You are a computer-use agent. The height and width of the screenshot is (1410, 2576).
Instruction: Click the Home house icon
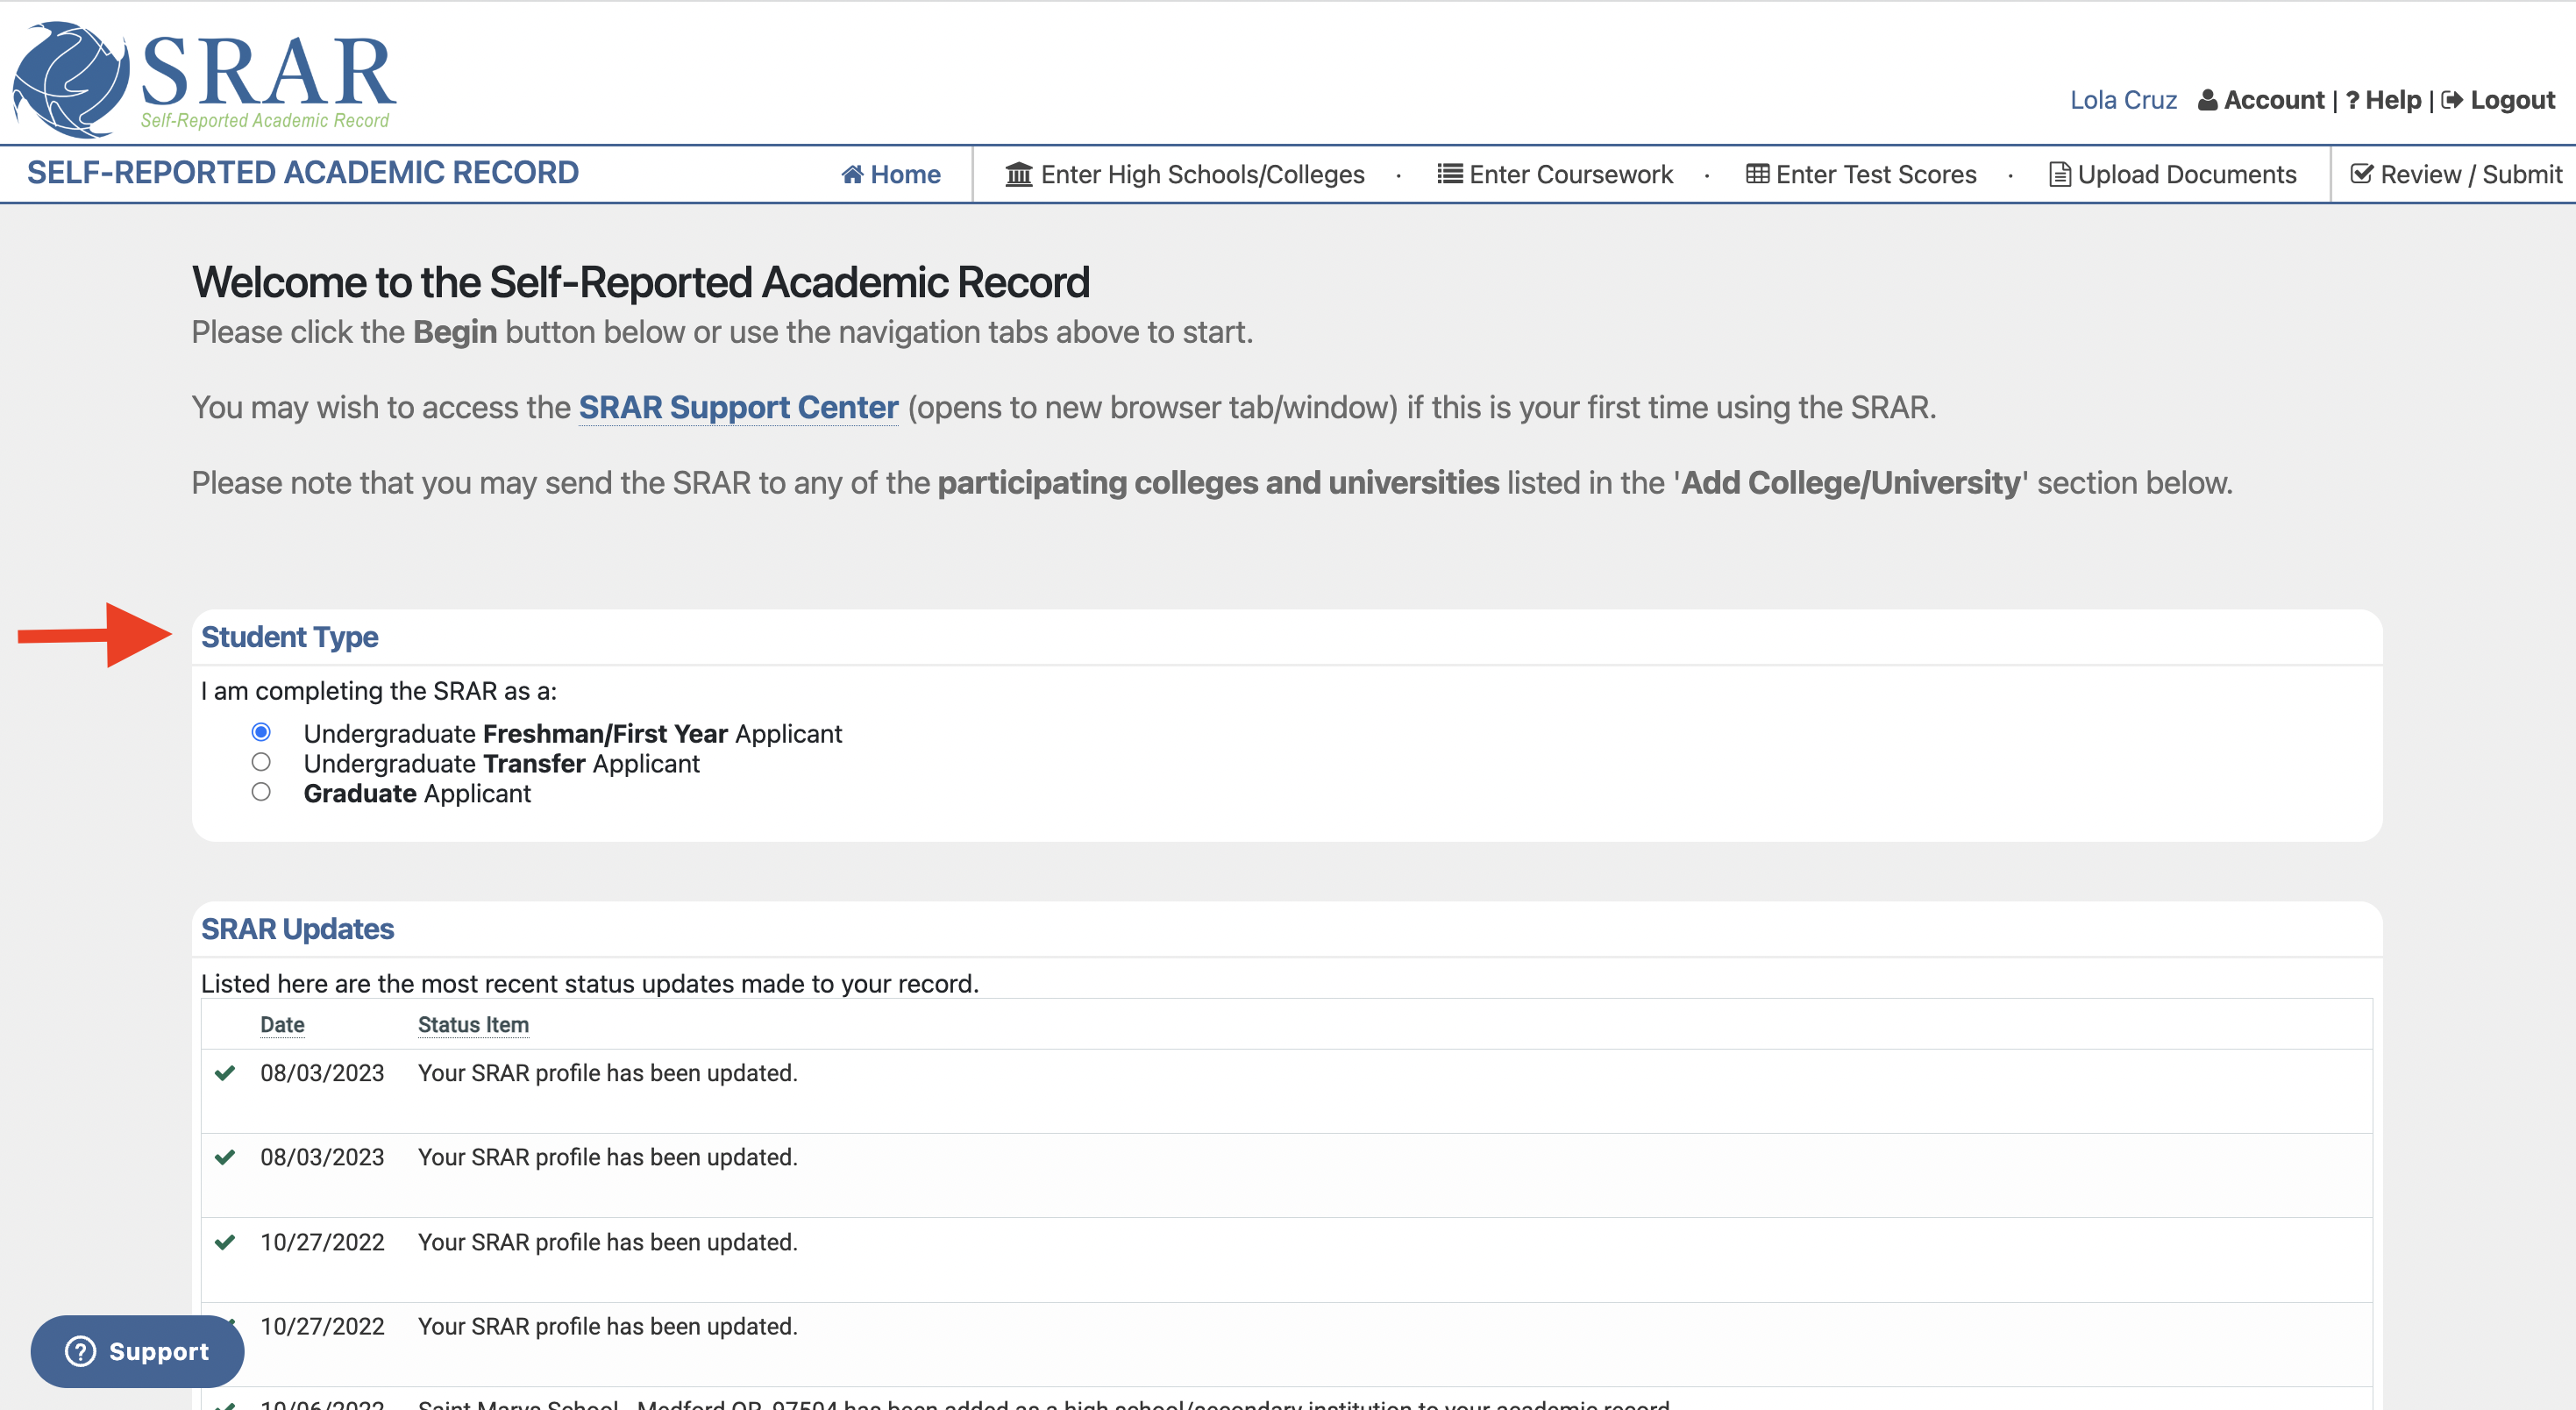click(852, 175)
